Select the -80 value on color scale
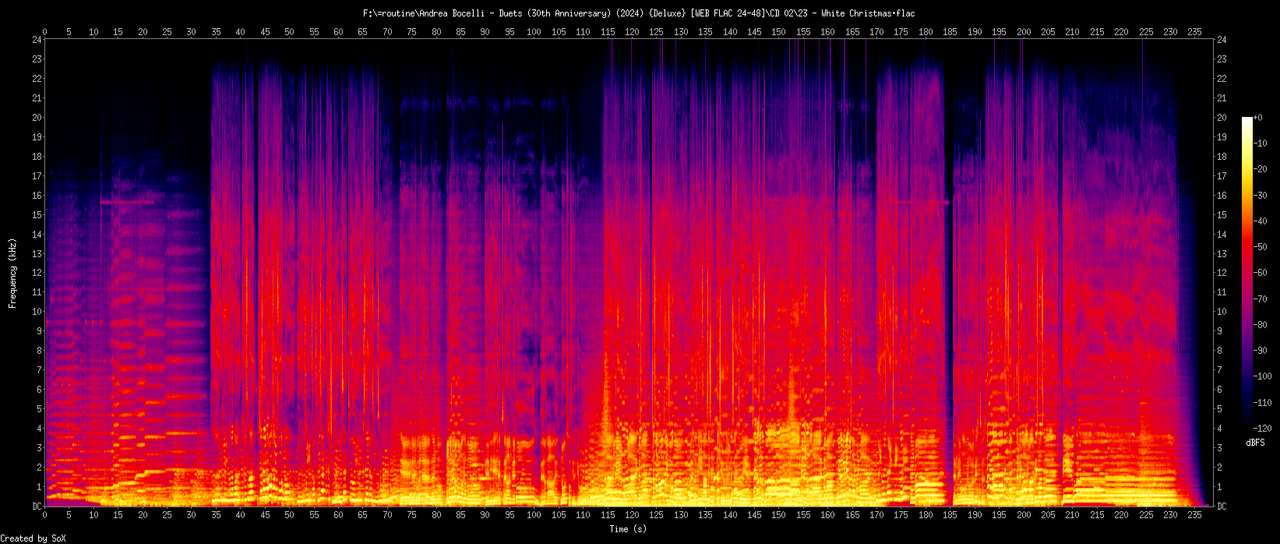1280x544 pixels. (x=1262, y=326)
